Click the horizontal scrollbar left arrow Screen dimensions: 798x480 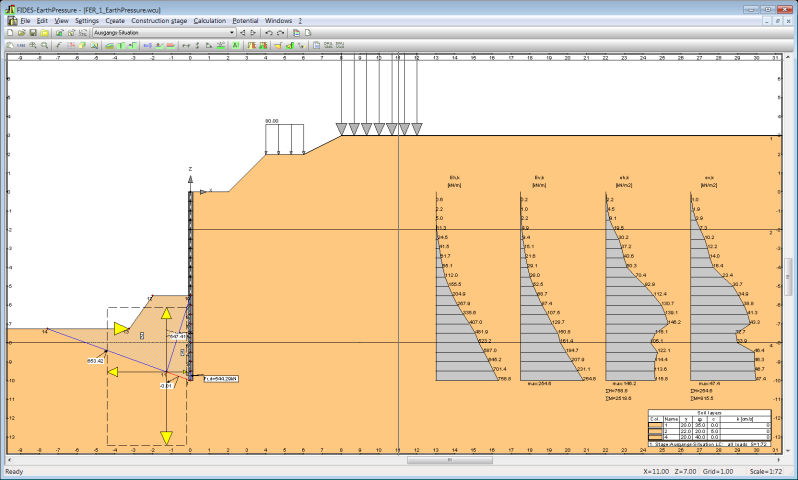point(10,460)
